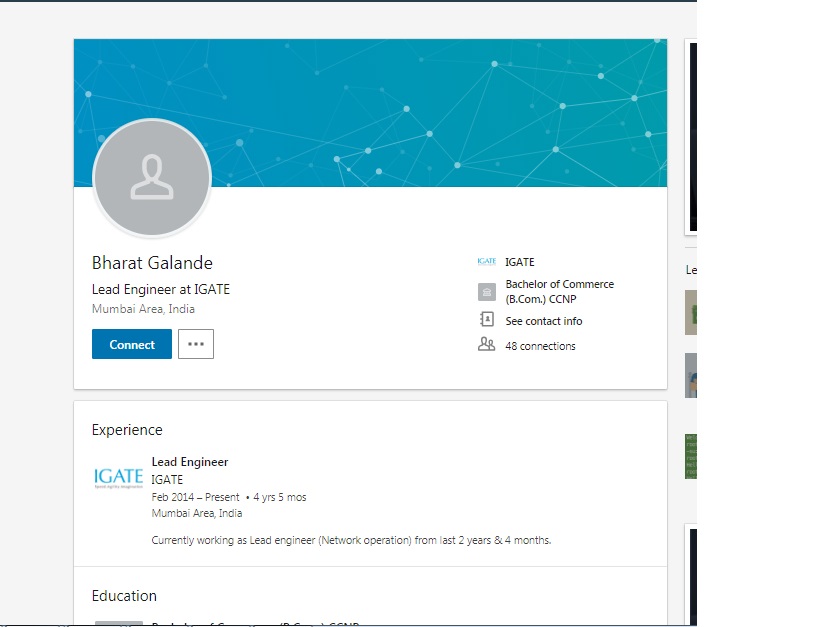Click the contact card icon

tap(487, 319)
